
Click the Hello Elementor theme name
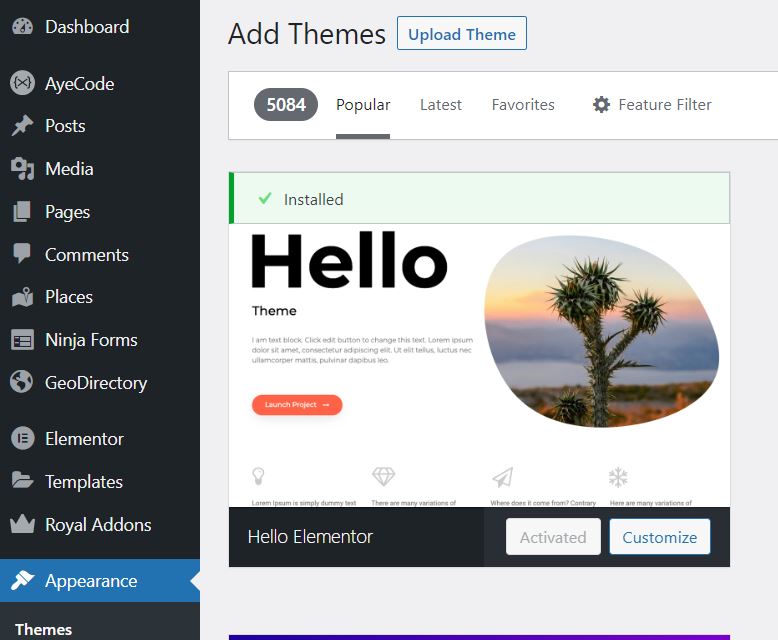[x=310, y=537]
